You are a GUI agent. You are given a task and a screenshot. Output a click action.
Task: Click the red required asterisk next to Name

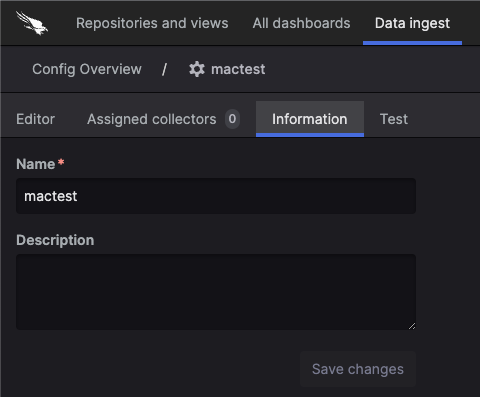point(61,162)
